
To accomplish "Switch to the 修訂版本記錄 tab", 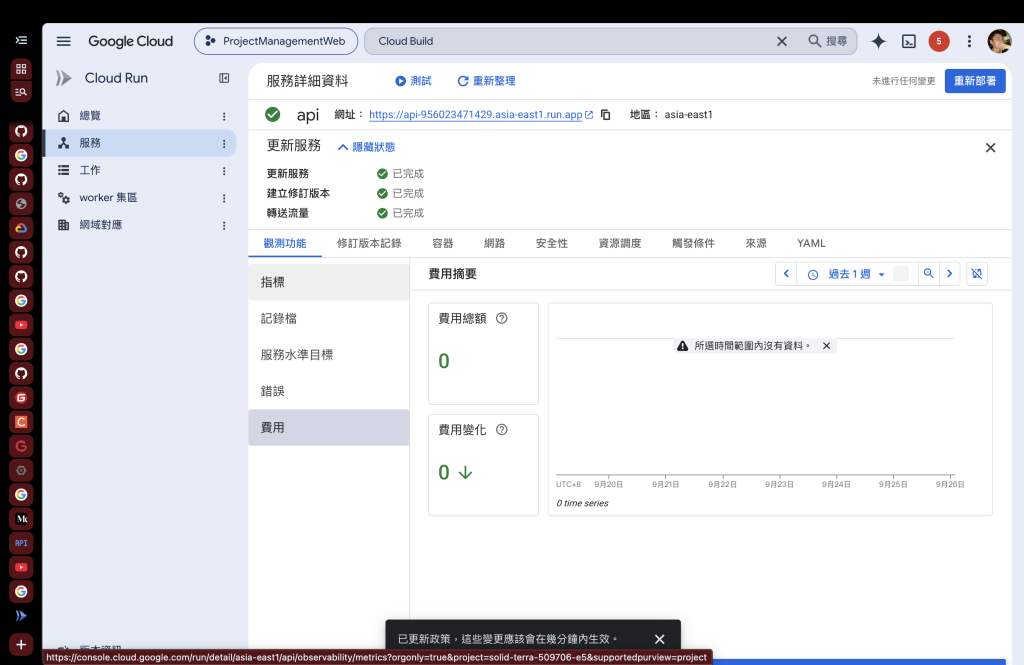I will coord(369,243).
